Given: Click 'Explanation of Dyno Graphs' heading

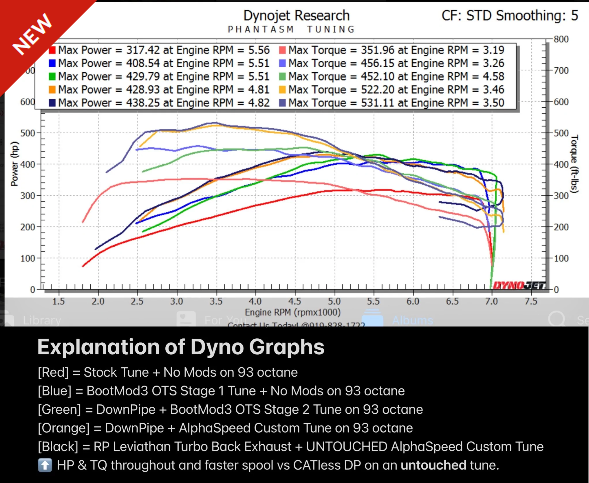Looking at the screenshot, I should 181,347.
